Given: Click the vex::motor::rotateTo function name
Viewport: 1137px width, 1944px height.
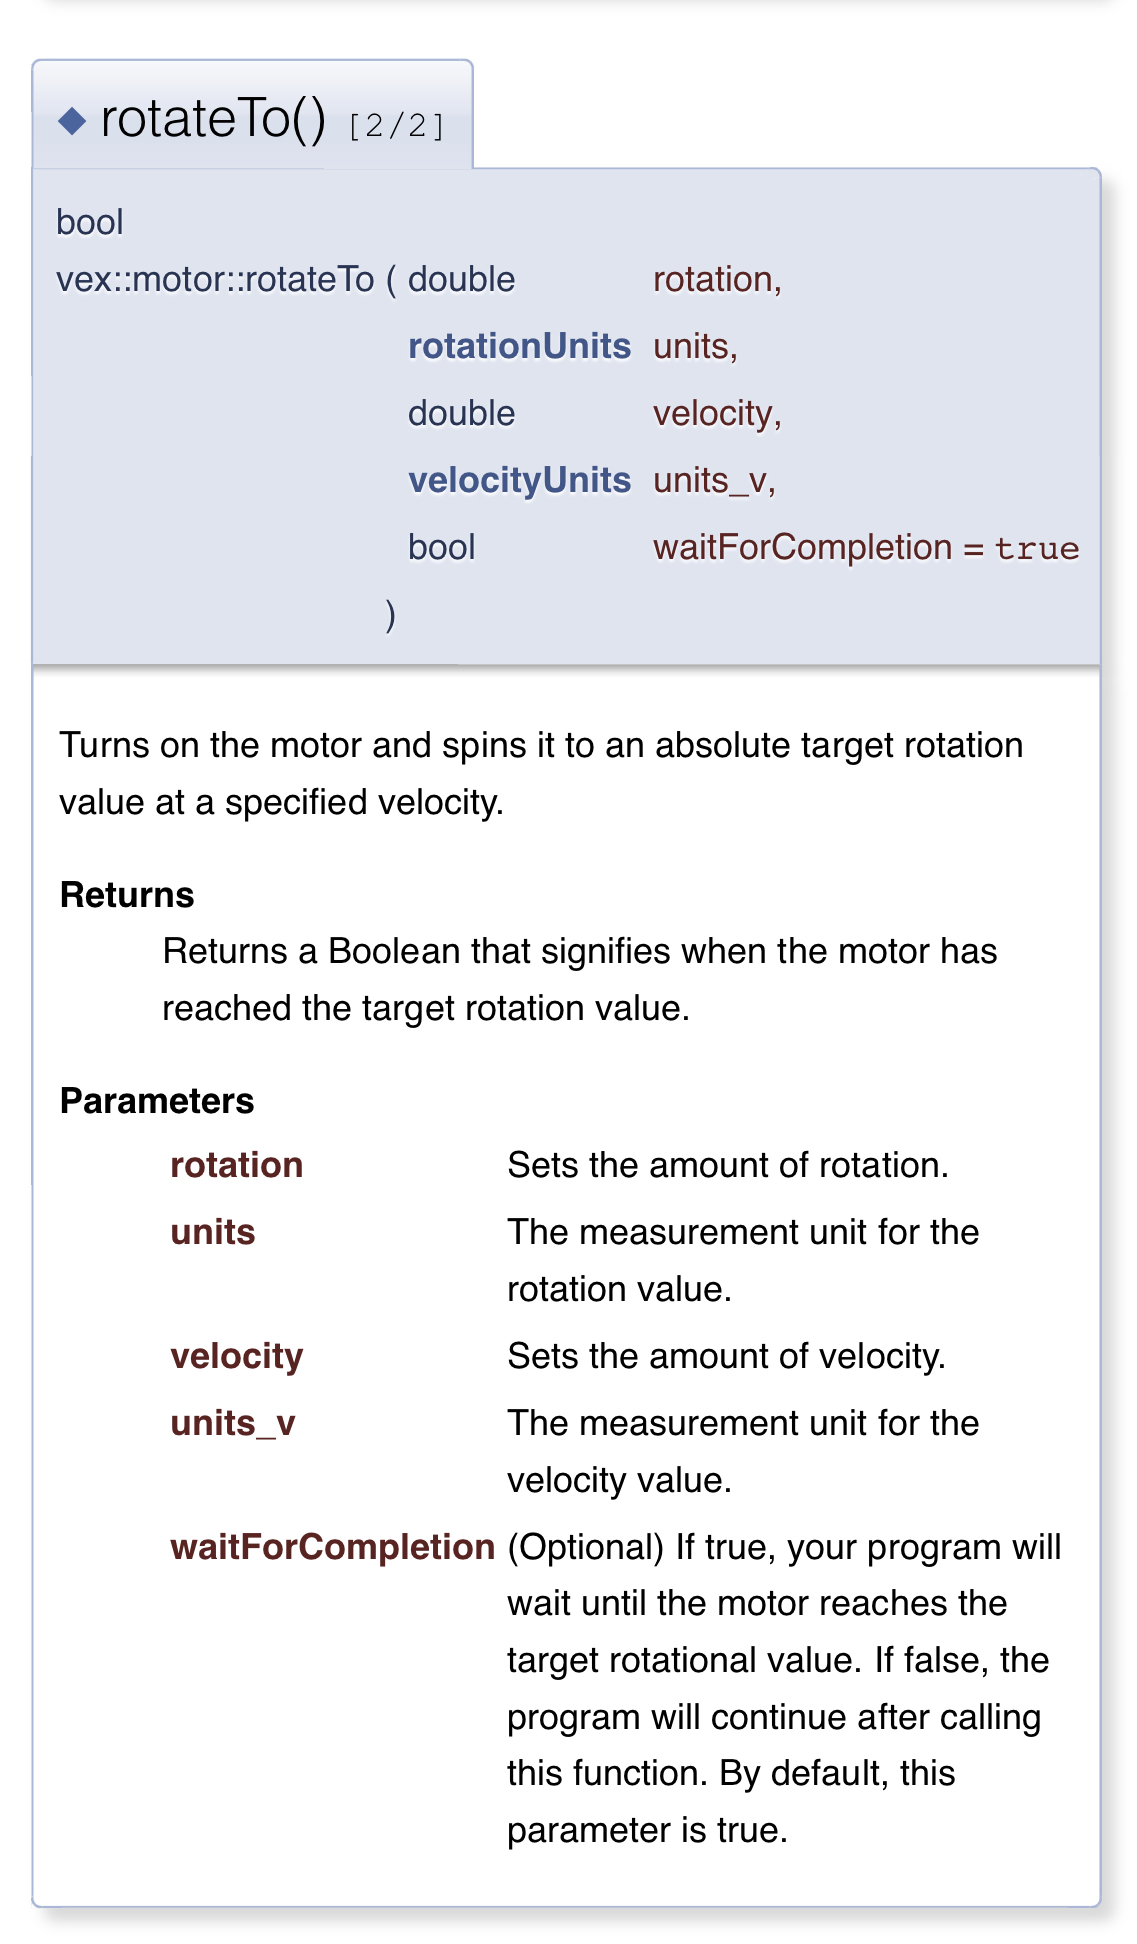Looking at the screenshot, I should (x=215, y=279).
